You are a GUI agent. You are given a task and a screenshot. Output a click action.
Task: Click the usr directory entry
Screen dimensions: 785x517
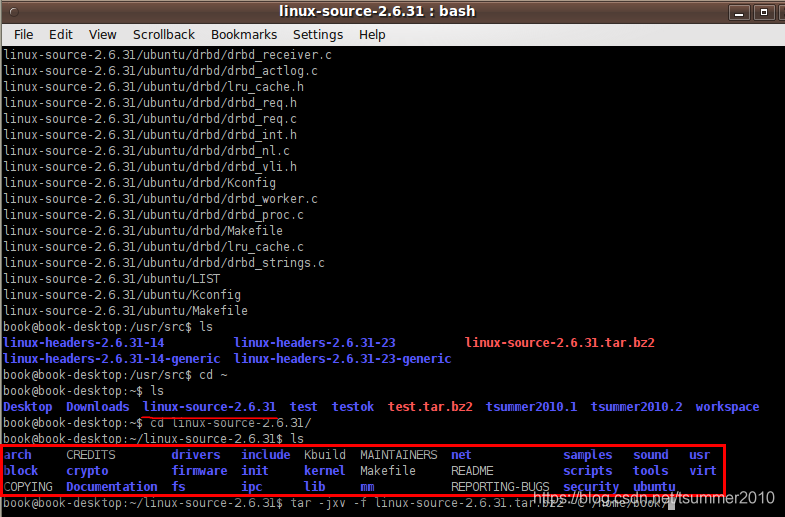point(699,455)
